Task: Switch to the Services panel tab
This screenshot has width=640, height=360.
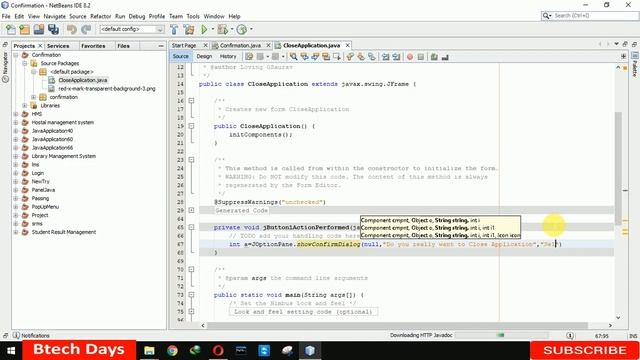Action: 58,46
